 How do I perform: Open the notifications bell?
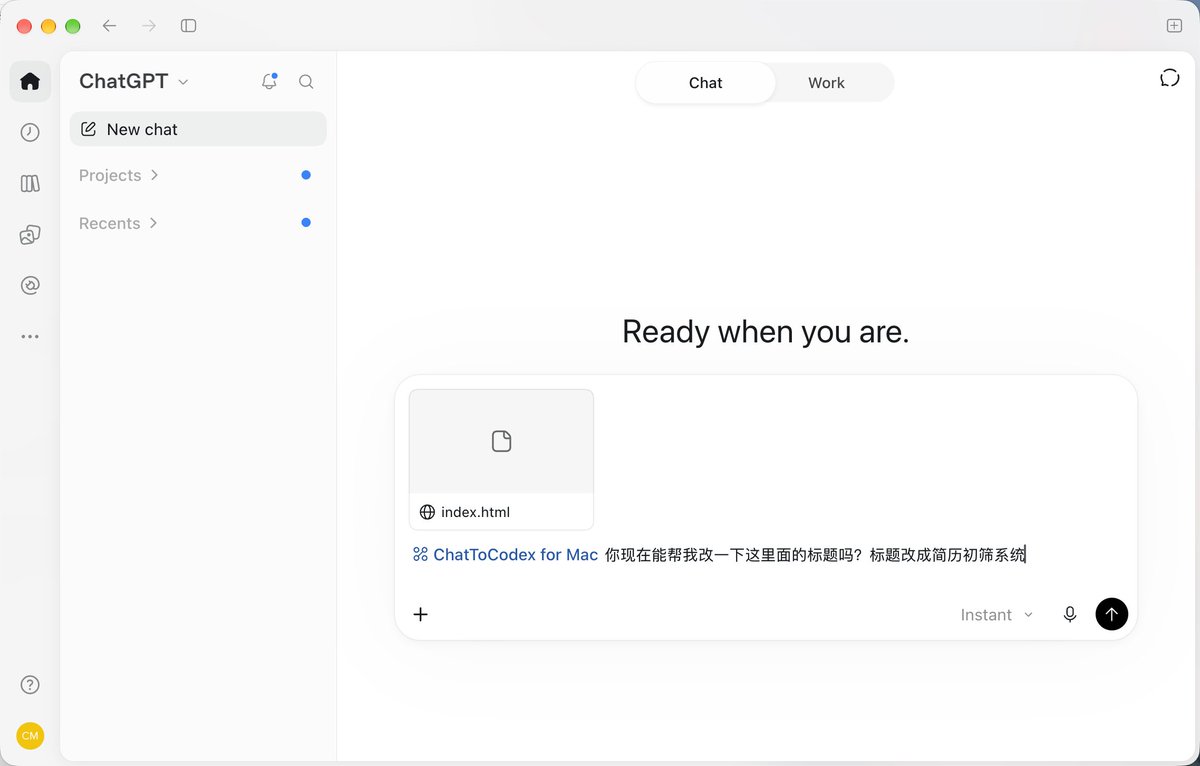[x=269, y=82]
